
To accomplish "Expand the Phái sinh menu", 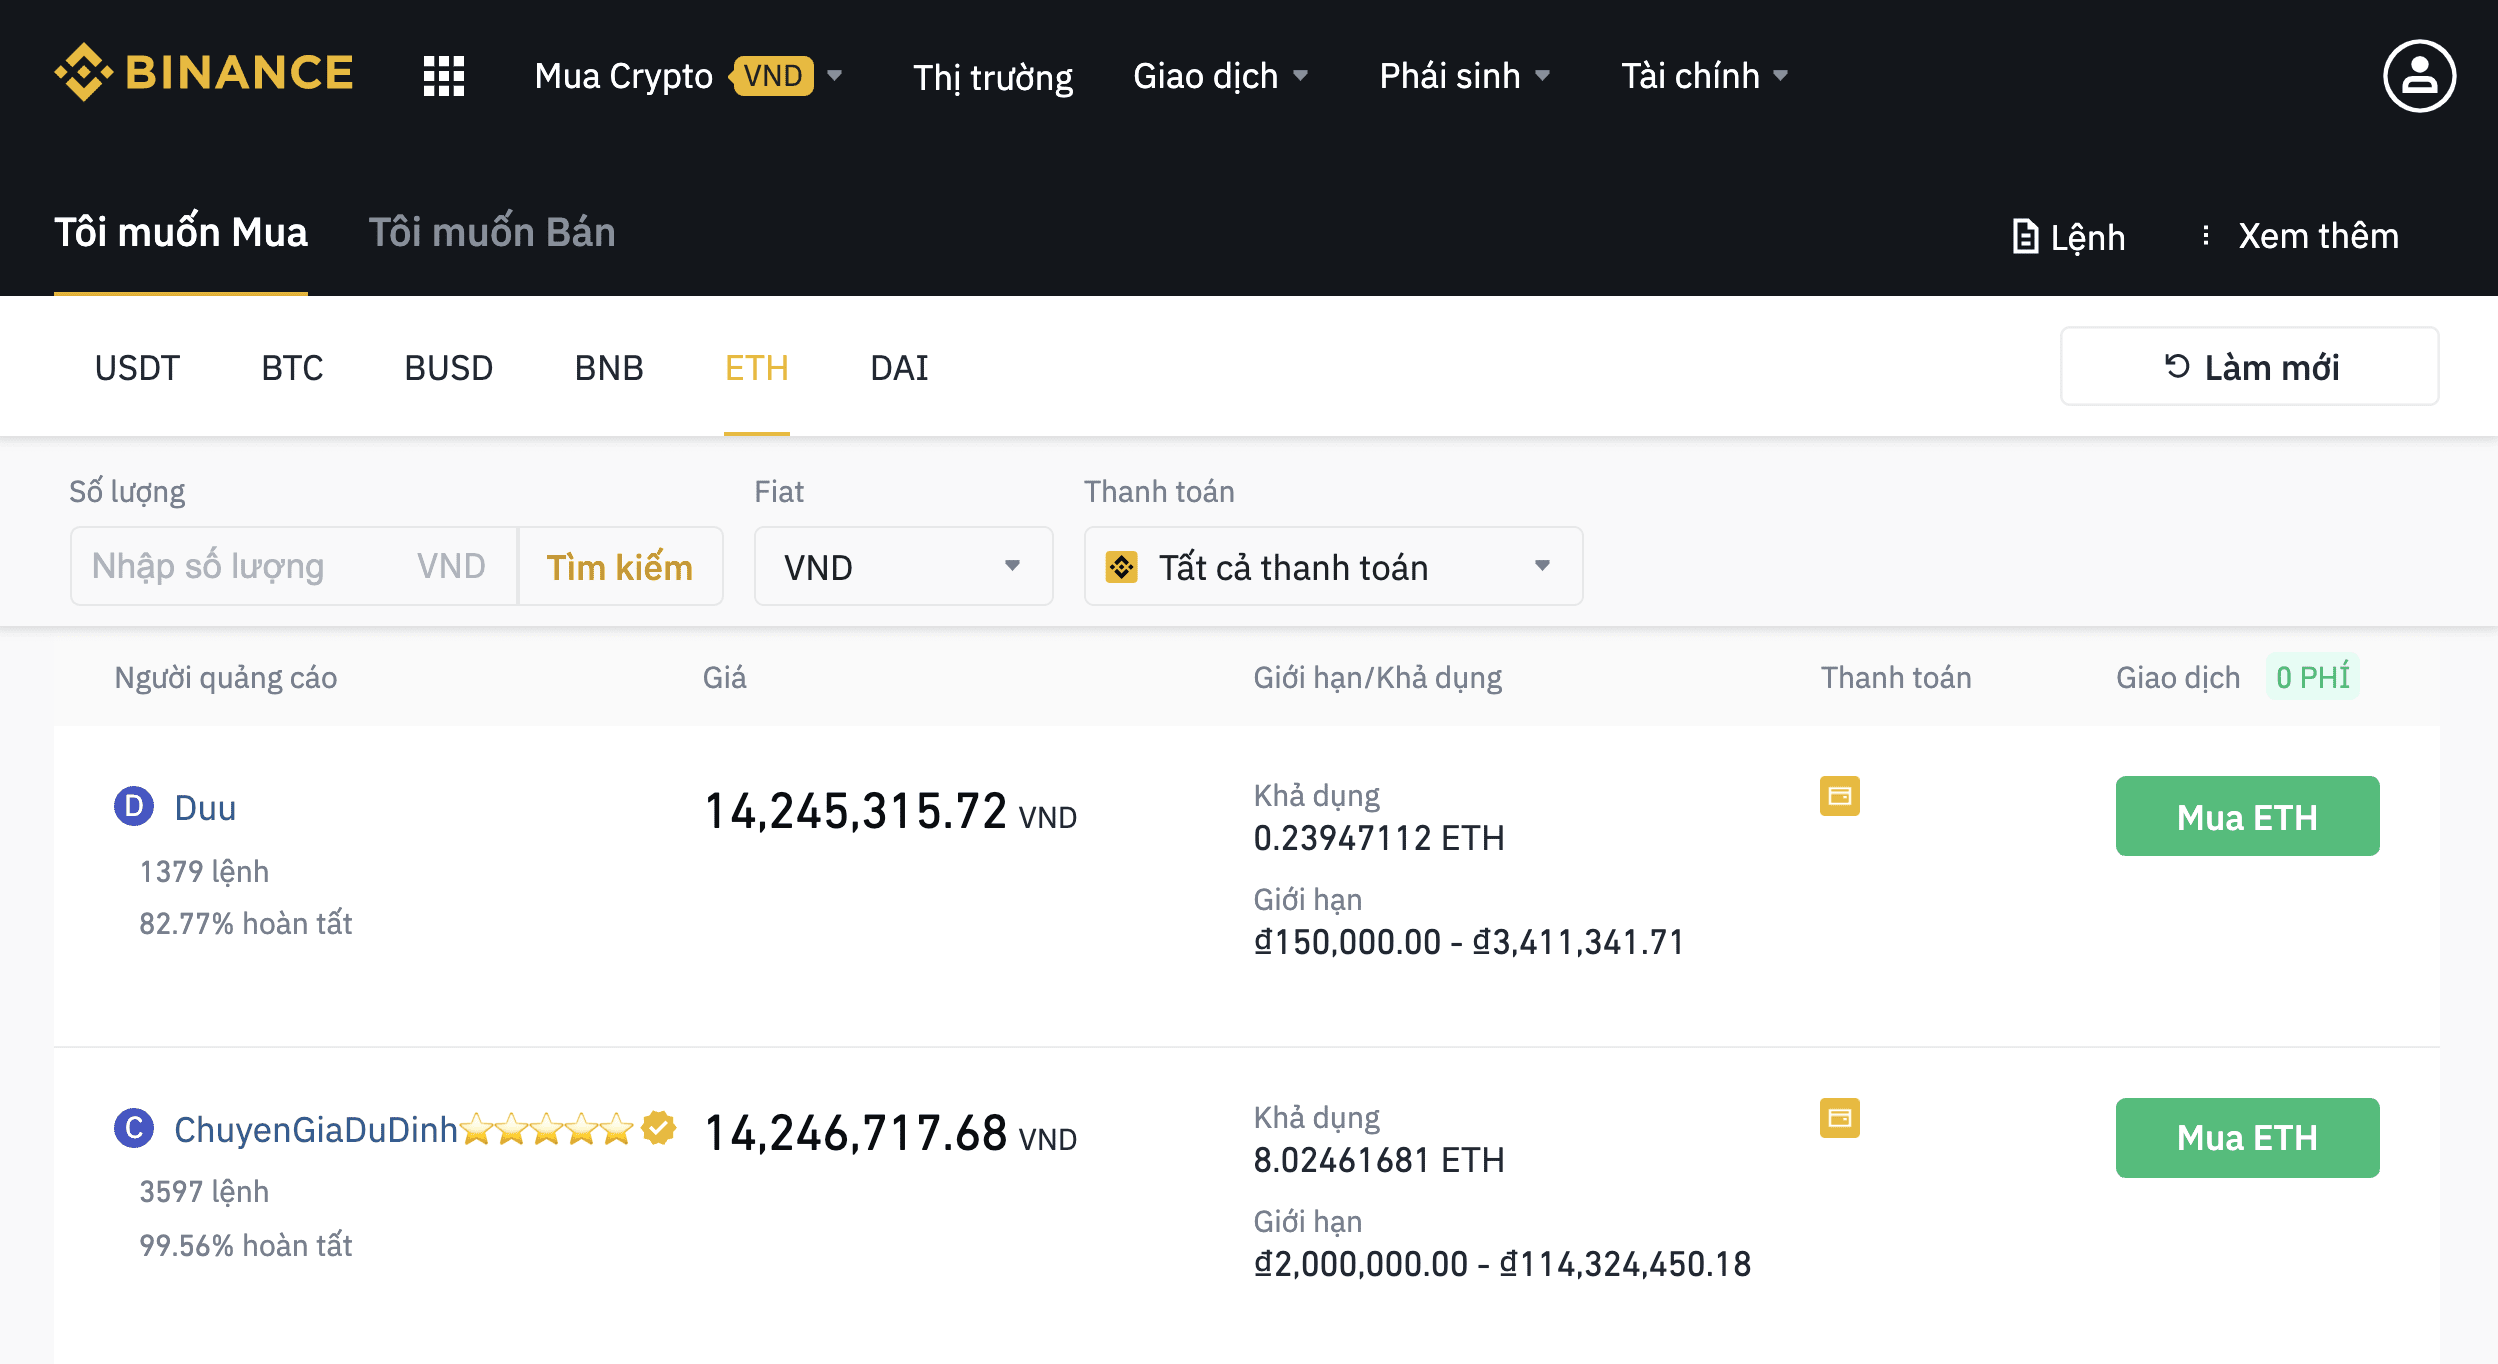I will [x=1464, y=76].
